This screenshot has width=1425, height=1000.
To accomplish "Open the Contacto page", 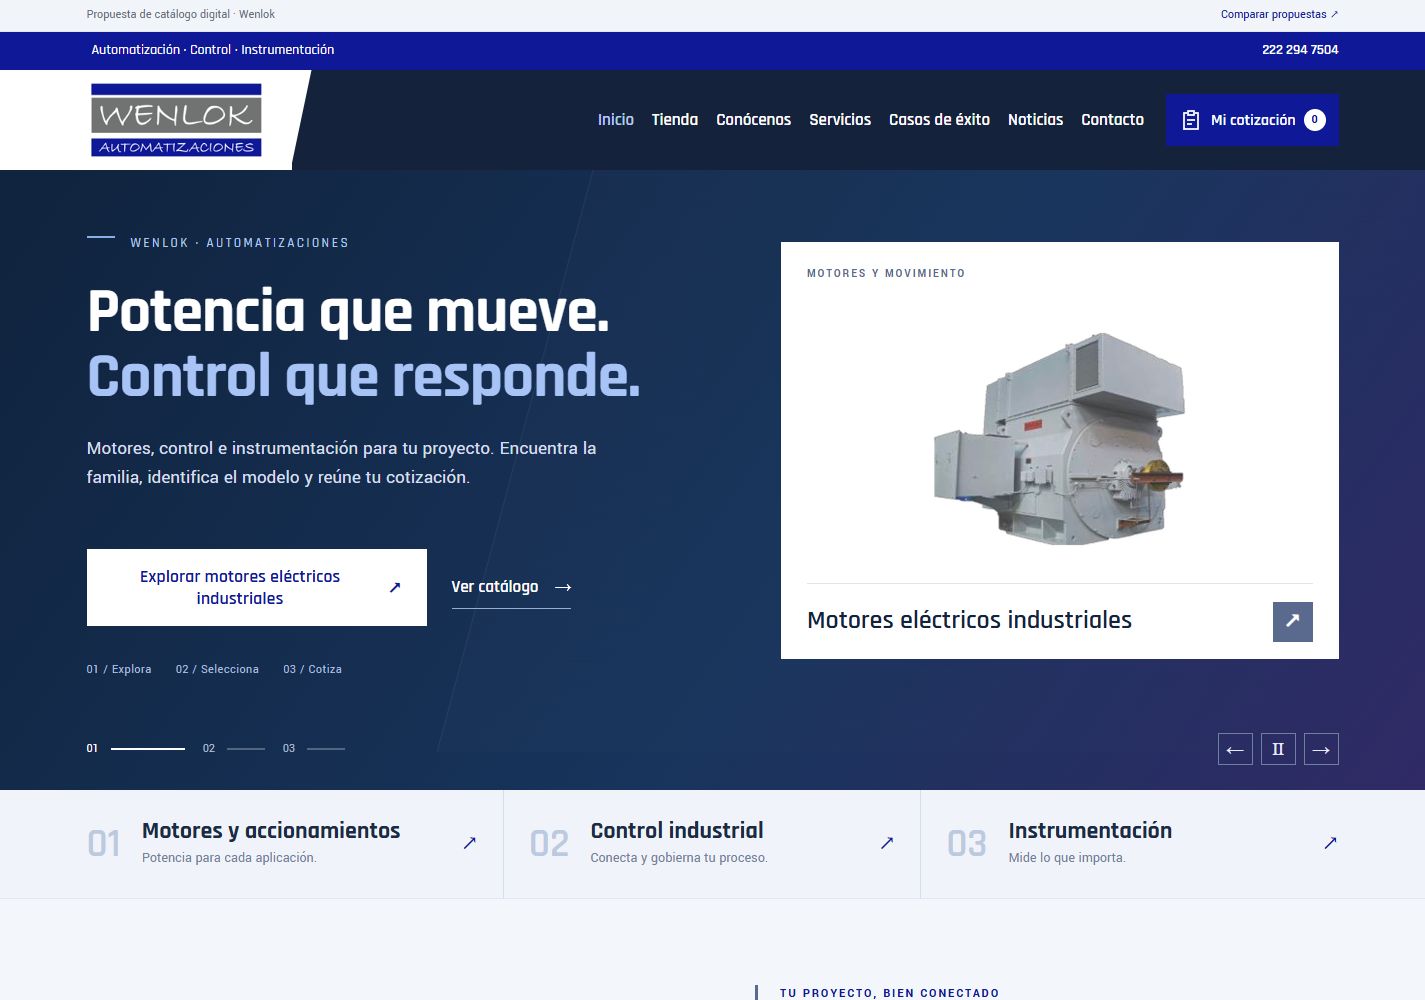I will (1112, 120).
